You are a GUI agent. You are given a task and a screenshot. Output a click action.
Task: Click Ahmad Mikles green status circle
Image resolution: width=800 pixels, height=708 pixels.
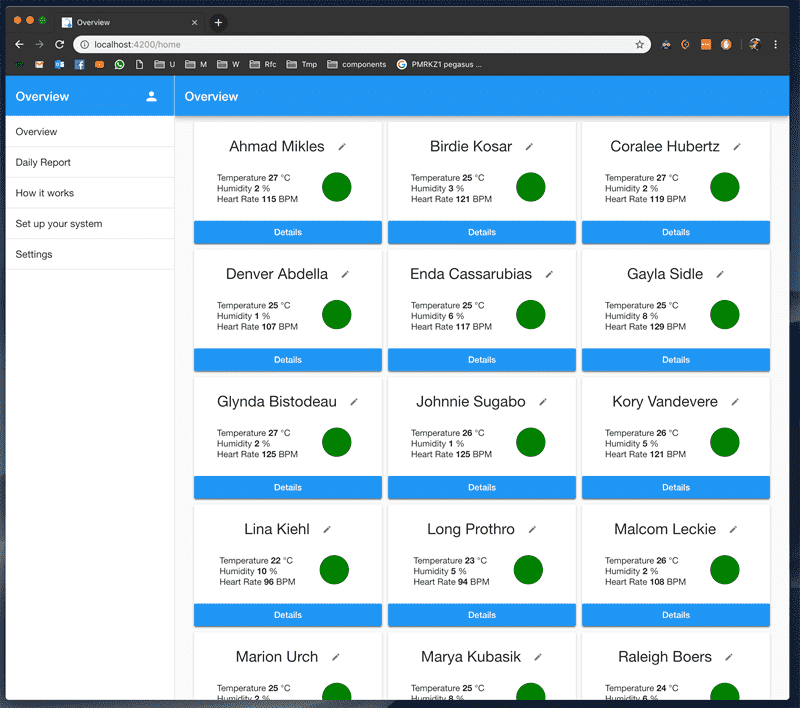click(x=337, y=187)
